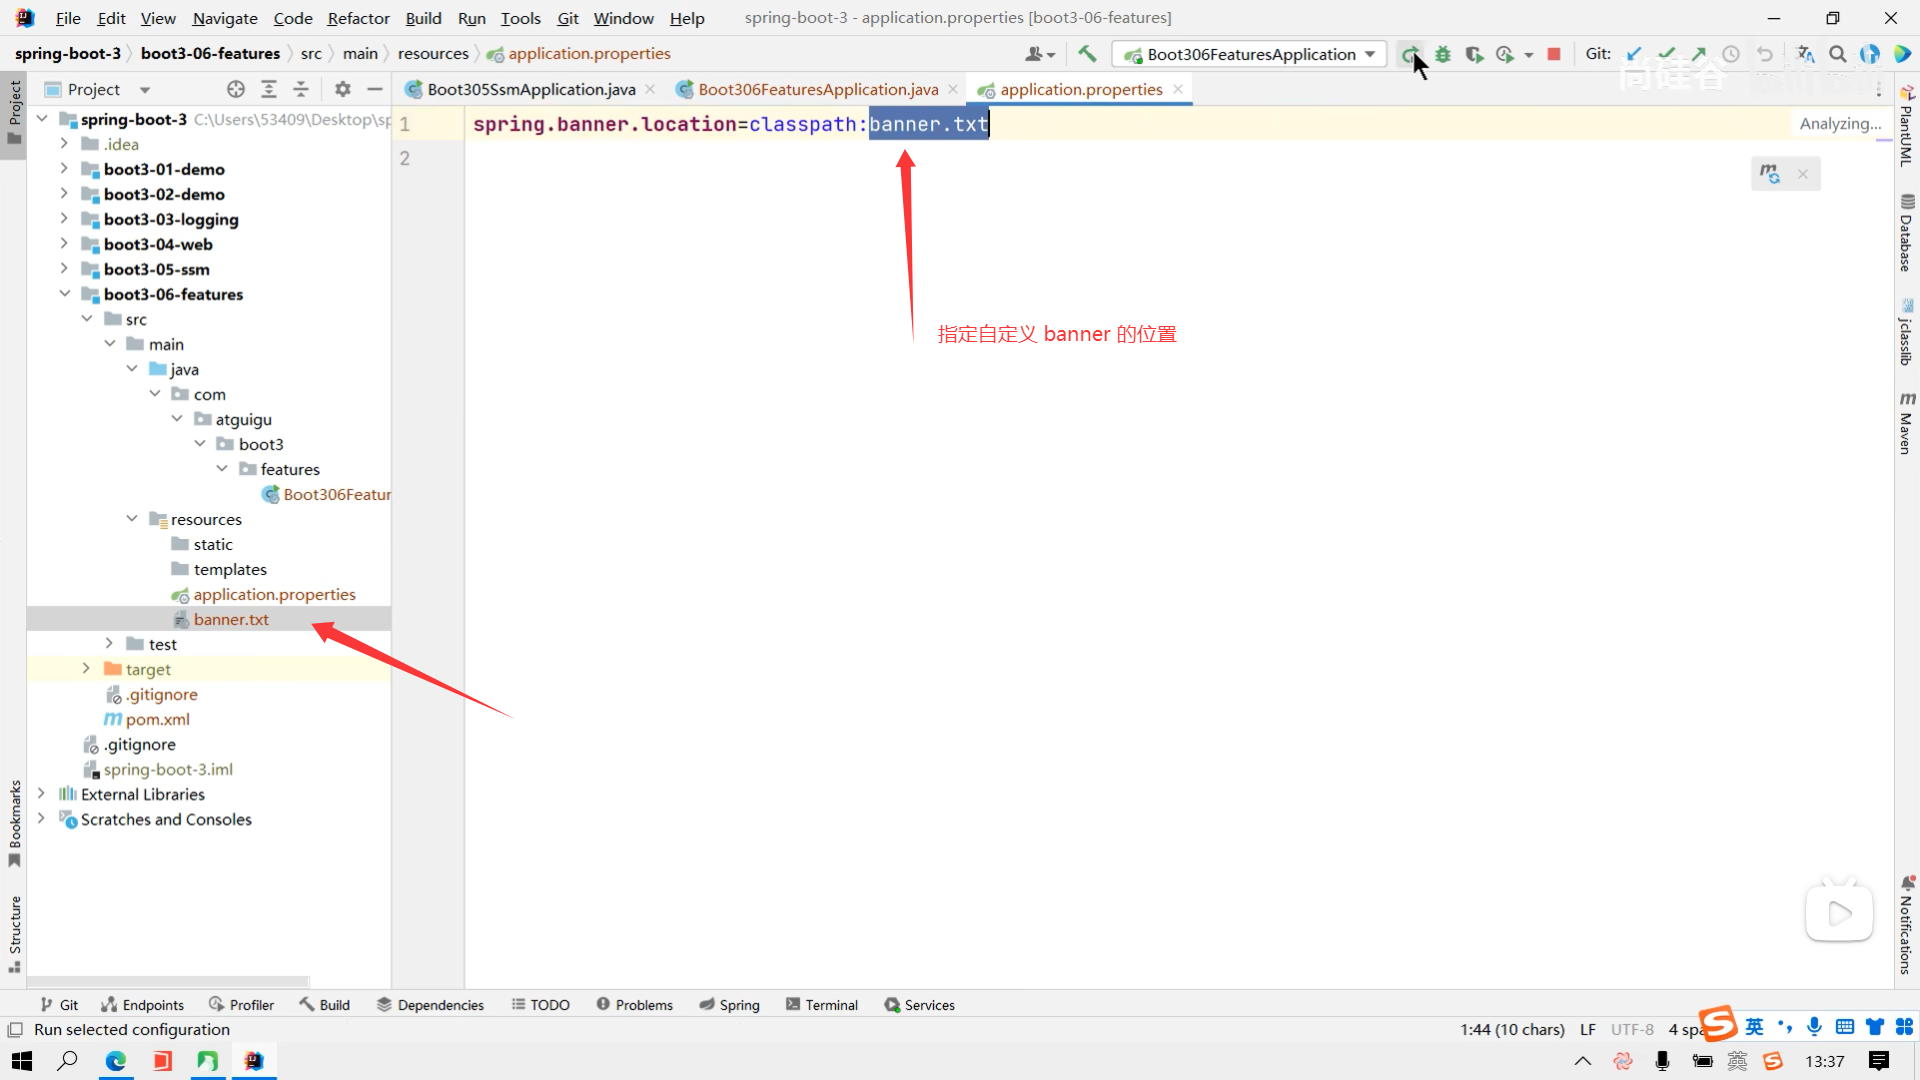Open the Problems tool window

pyautogui.click(x=634, y=1005)
